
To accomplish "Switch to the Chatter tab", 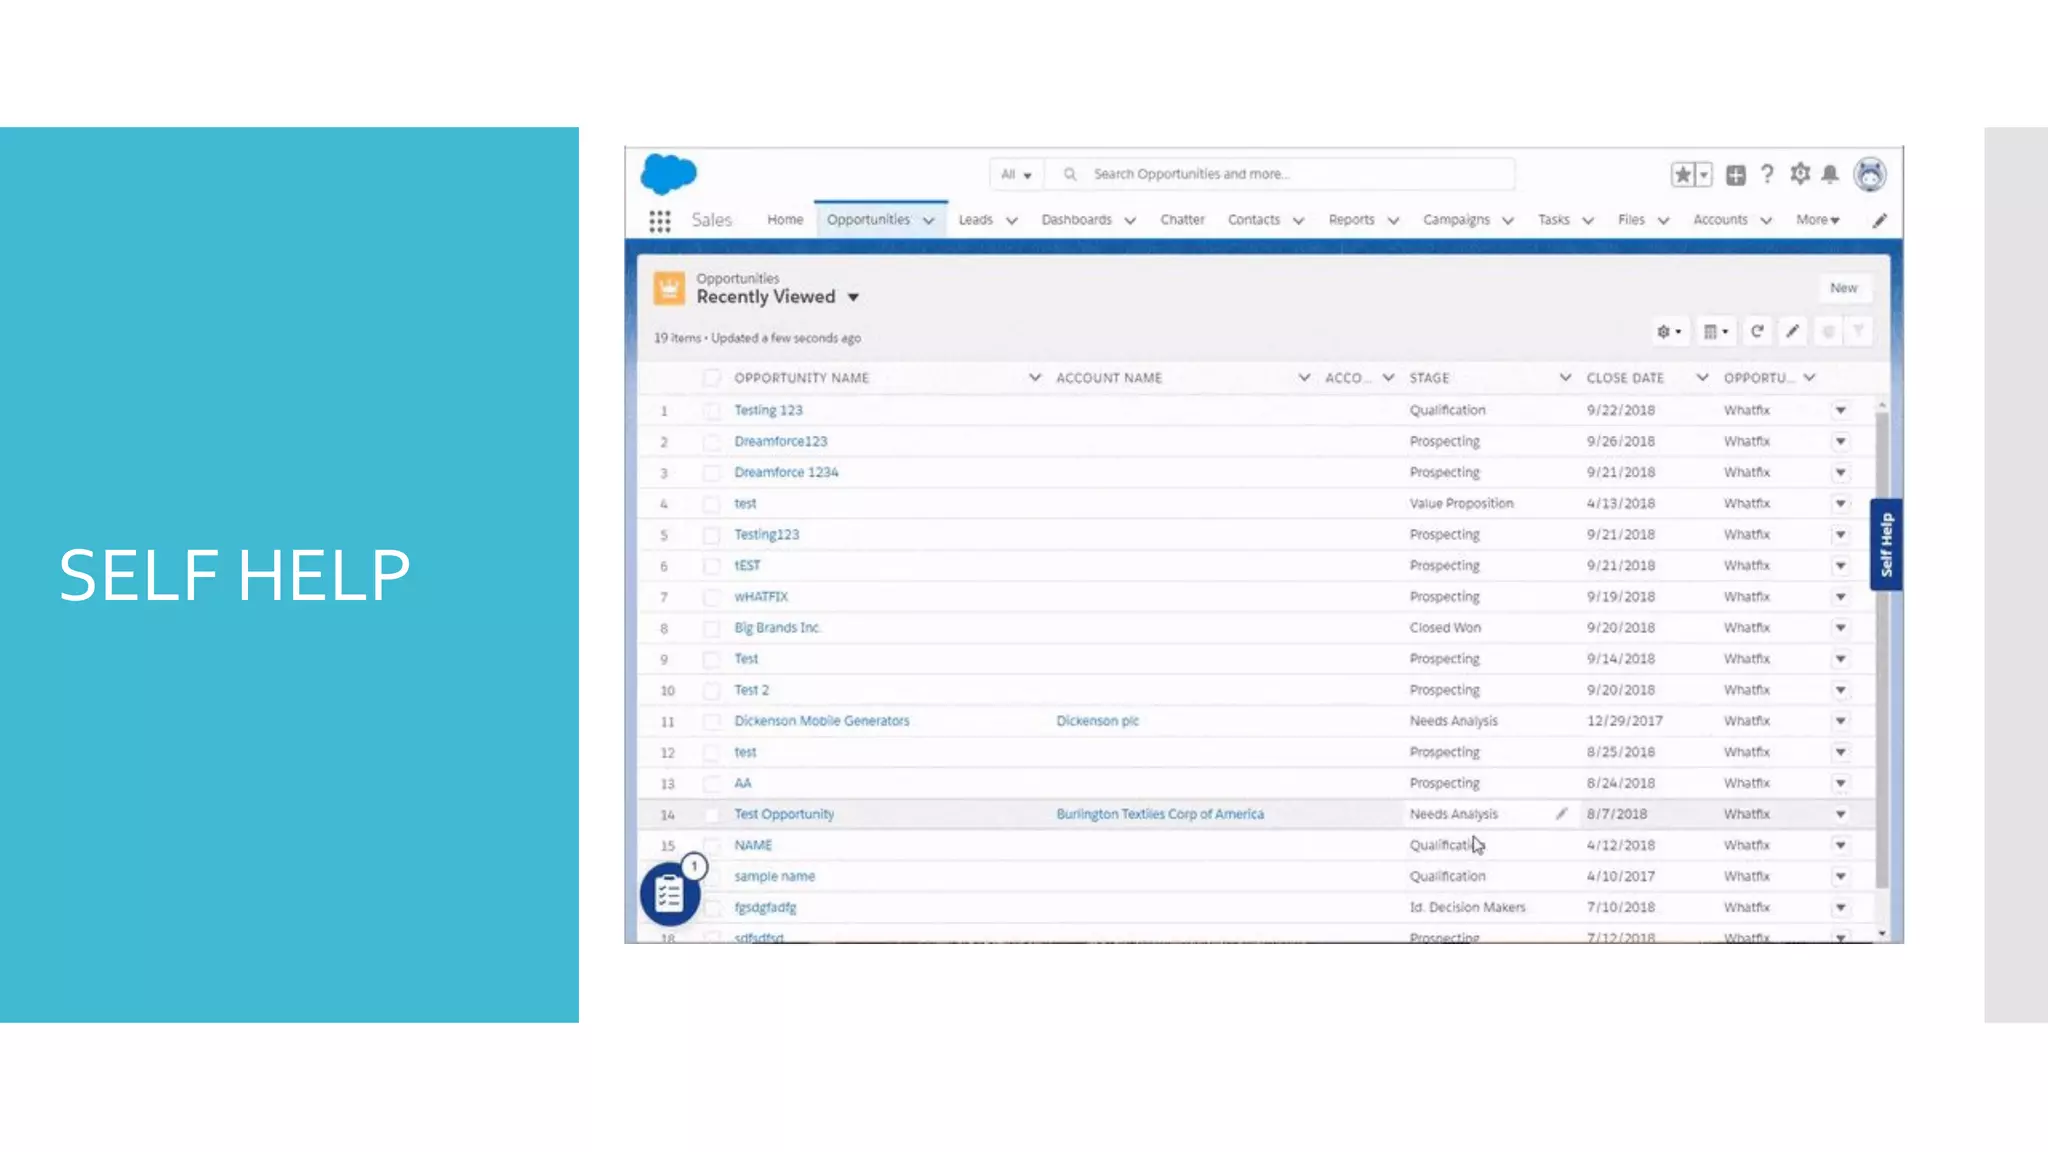I will tap(1182, 220).
